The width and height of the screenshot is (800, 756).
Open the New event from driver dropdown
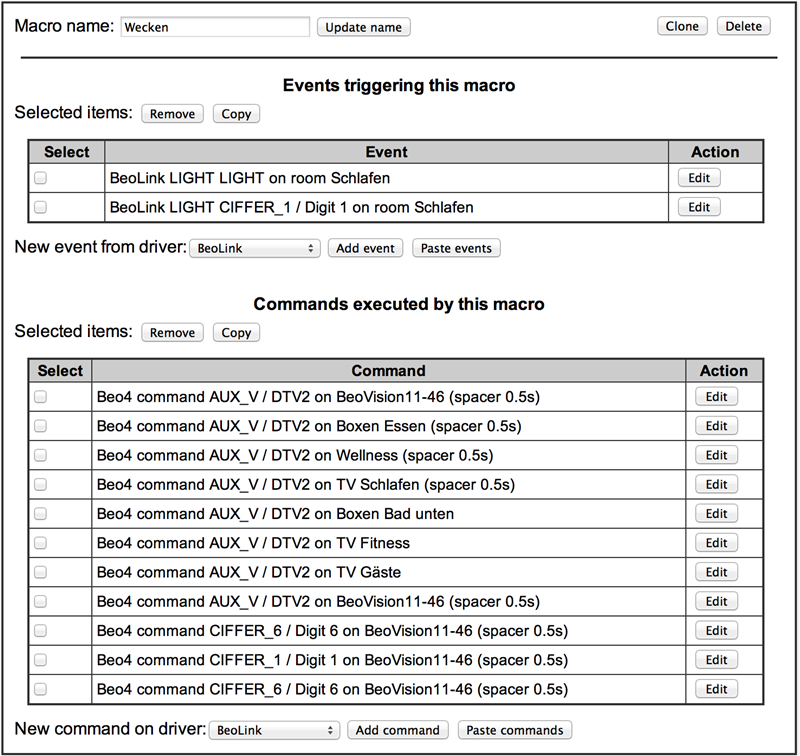pyautogui.click(x=254, y=248)
